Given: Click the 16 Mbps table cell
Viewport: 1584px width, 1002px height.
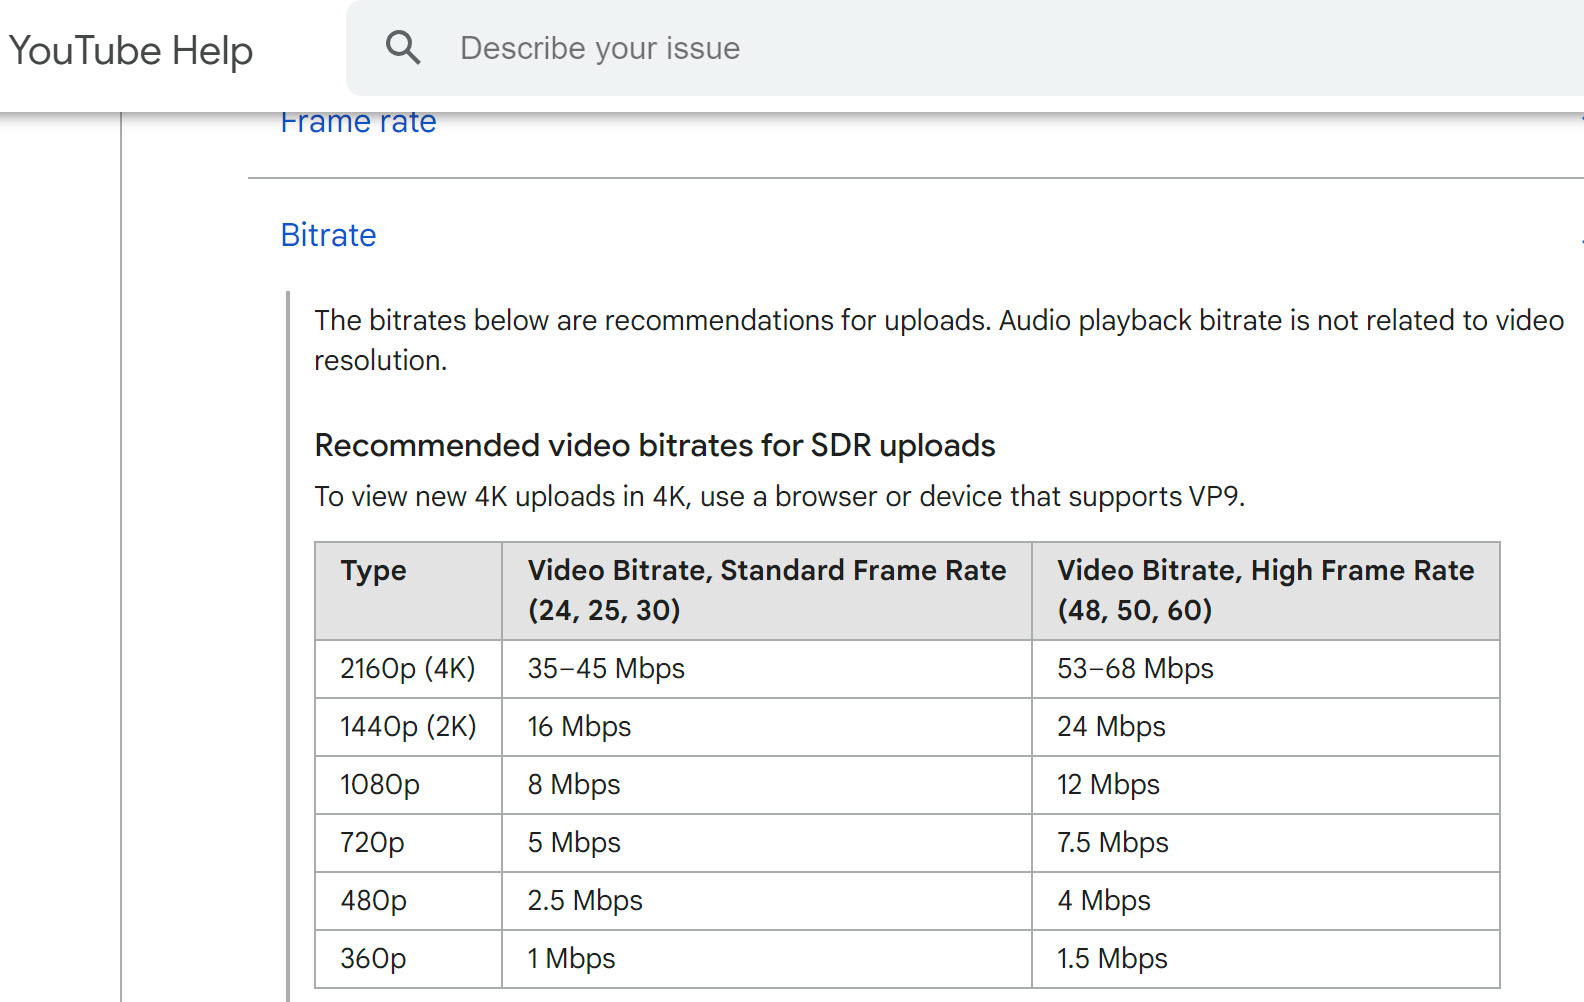Looking at the screenshot, I should click(579, 726).
